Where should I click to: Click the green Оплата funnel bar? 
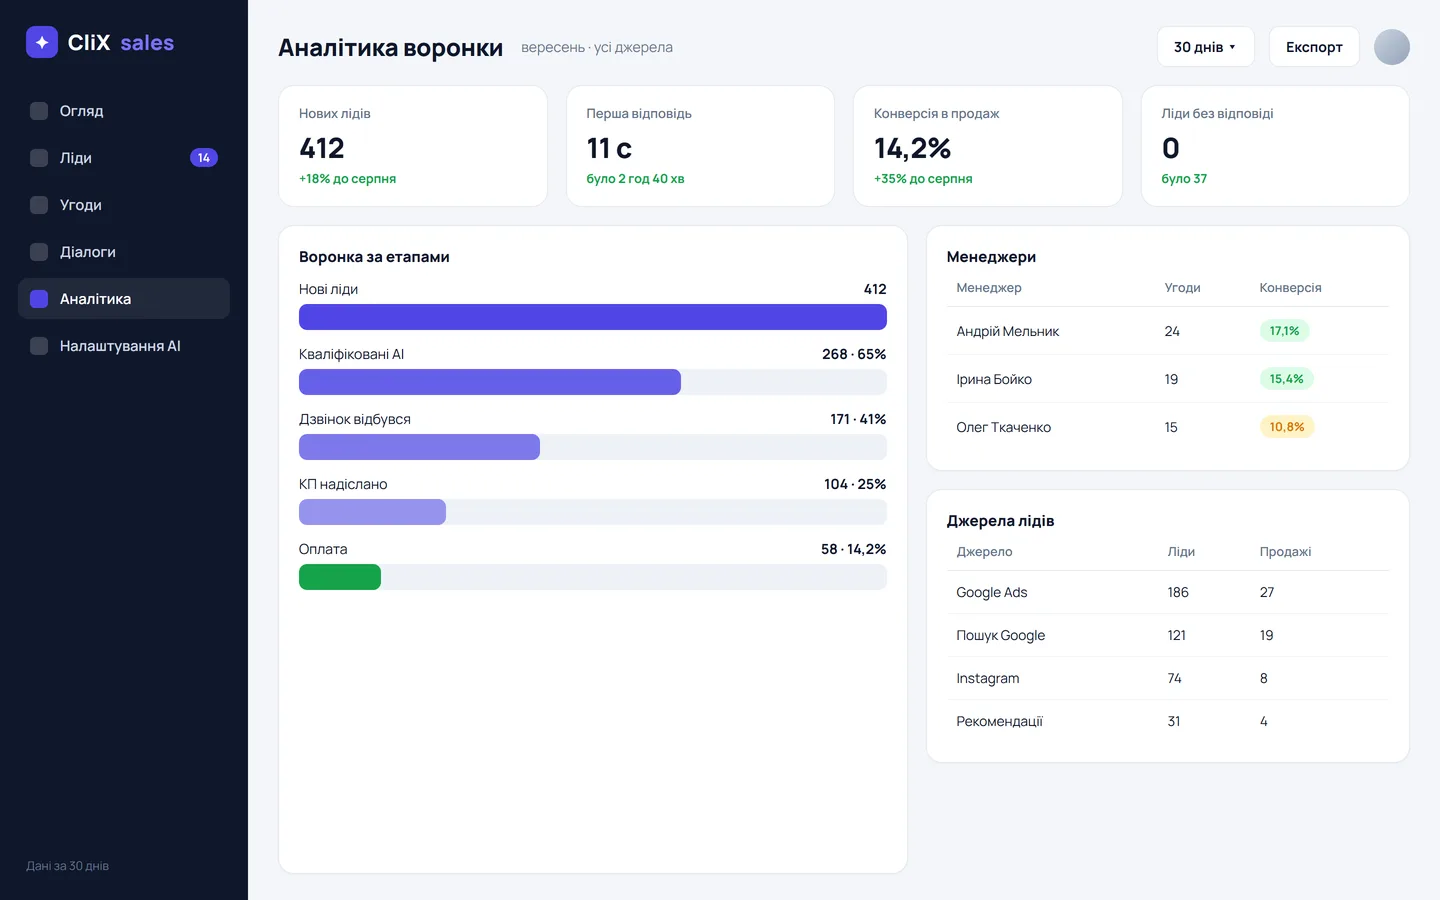[340, 577]
